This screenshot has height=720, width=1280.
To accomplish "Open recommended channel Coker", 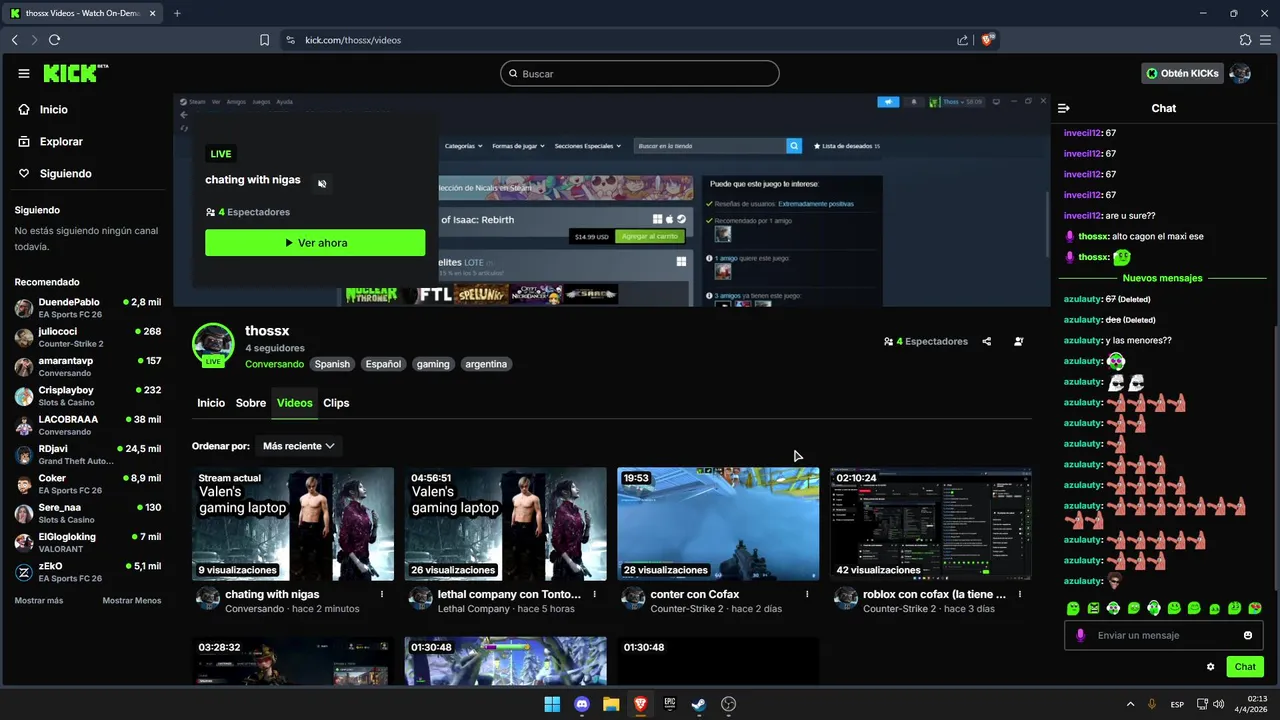I will pyautogui.click(x=88, y=484).
